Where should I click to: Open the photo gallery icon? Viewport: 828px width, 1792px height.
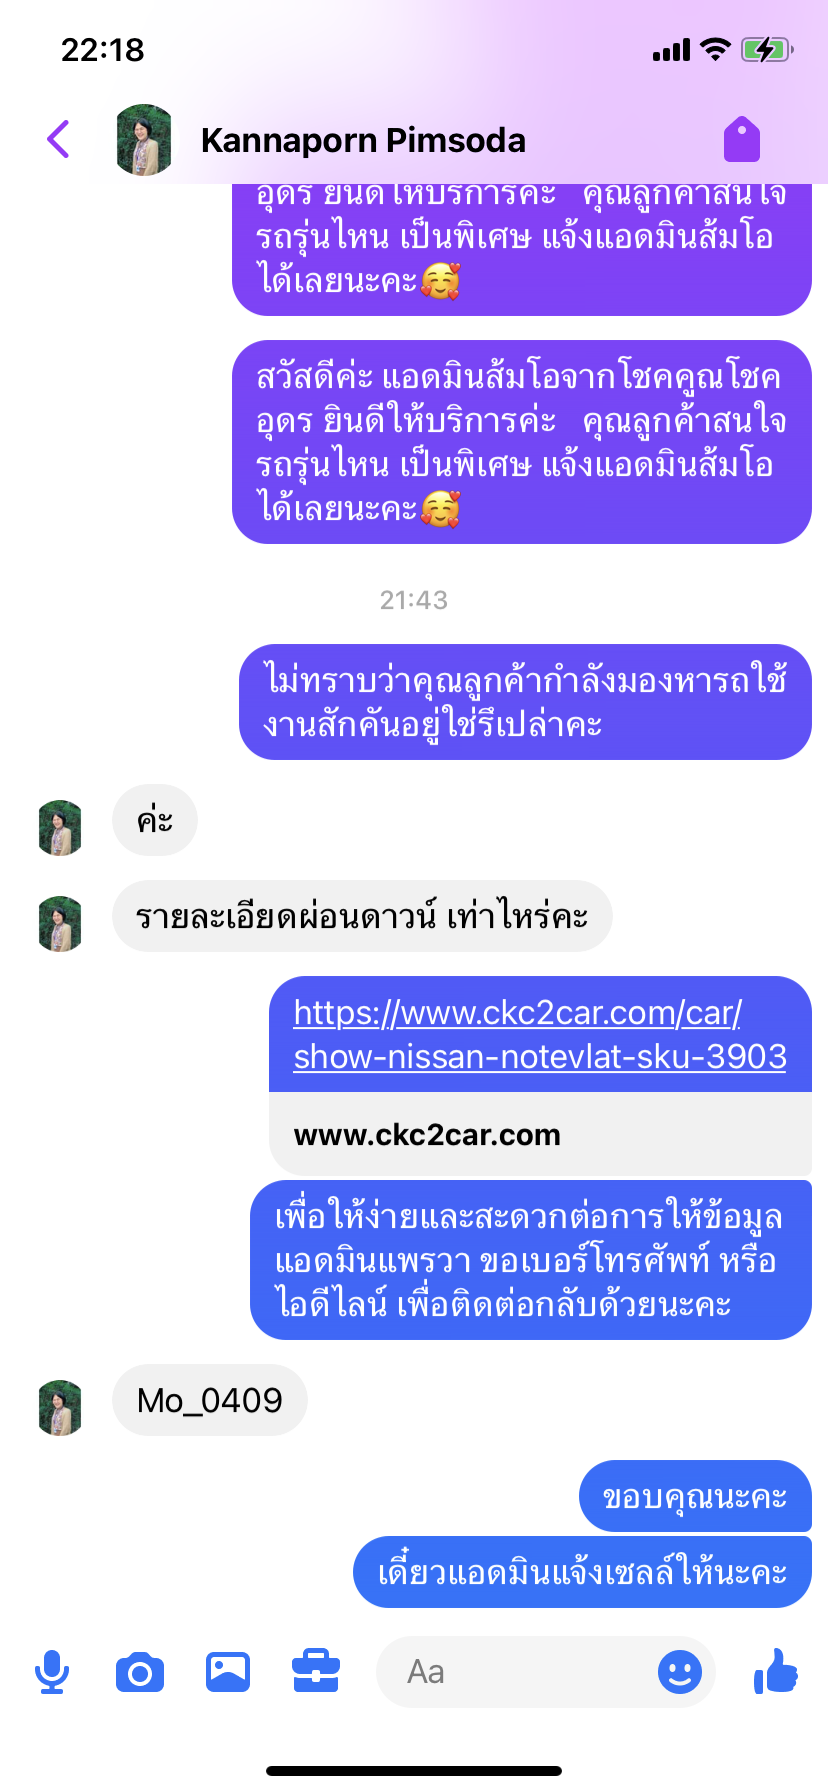coord(228,1672)
